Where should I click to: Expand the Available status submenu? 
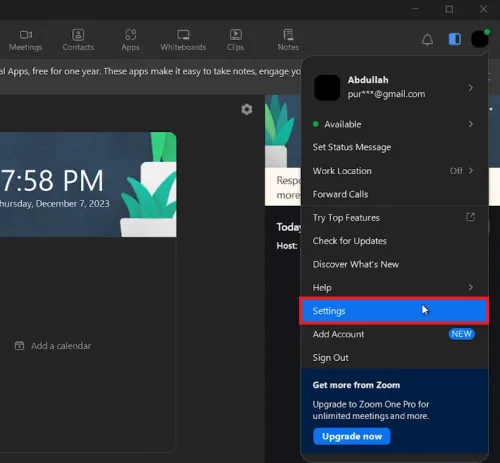pos(394,124)
